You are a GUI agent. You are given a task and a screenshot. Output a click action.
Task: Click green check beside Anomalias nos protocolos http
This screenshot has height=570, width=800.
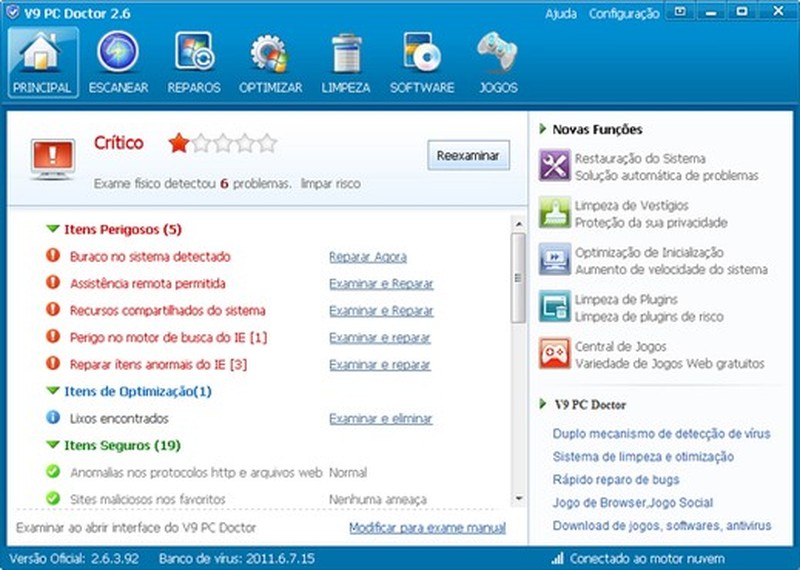(x=53, y=471)
